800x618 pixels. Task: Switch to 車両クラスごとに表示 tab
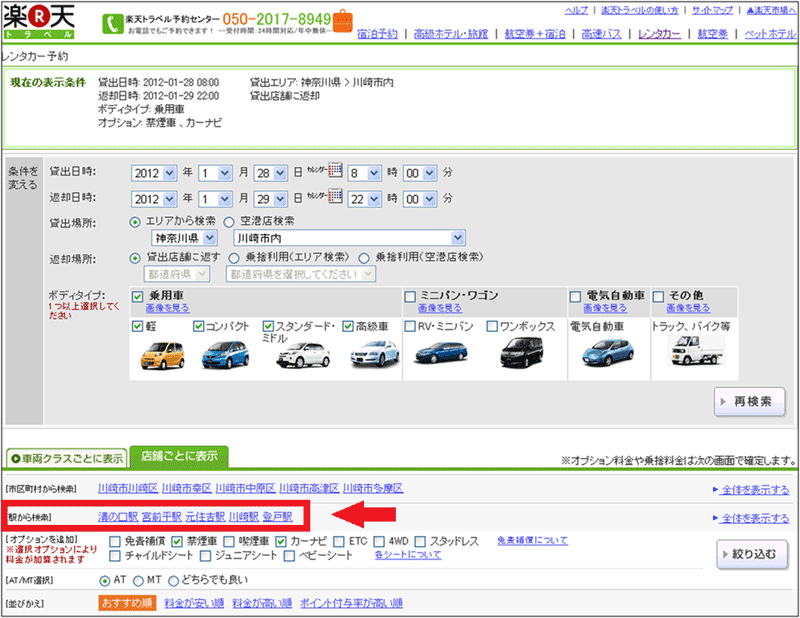pos(66,459)
